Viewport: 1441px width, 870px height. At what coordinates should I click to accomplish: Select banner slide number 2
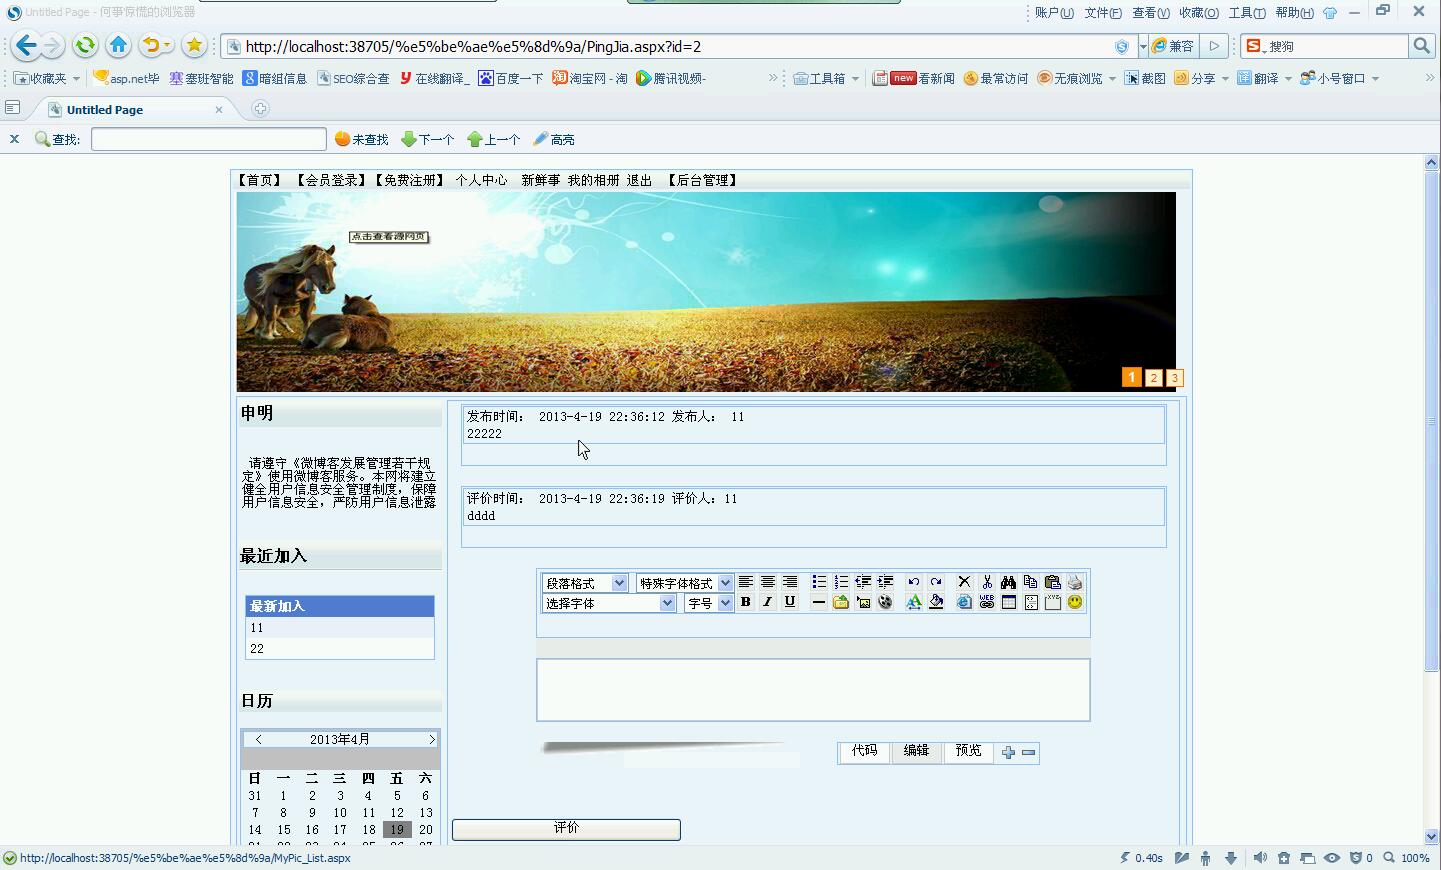pos(1153,378)
